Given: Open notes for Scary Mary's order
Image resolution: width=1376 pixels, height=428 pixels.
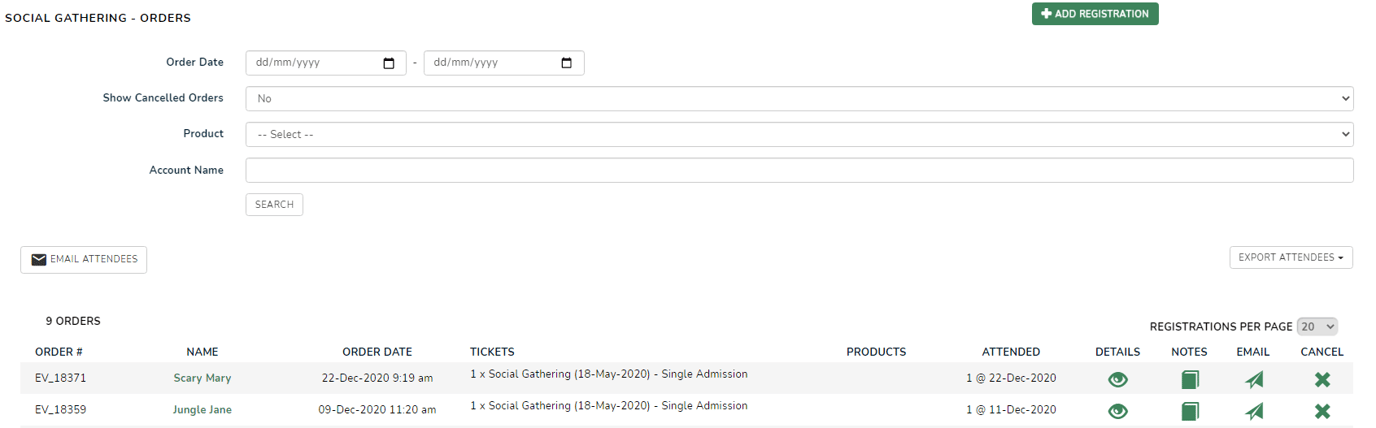Looking at the screenshot, I should click(x=1189, y=380).
